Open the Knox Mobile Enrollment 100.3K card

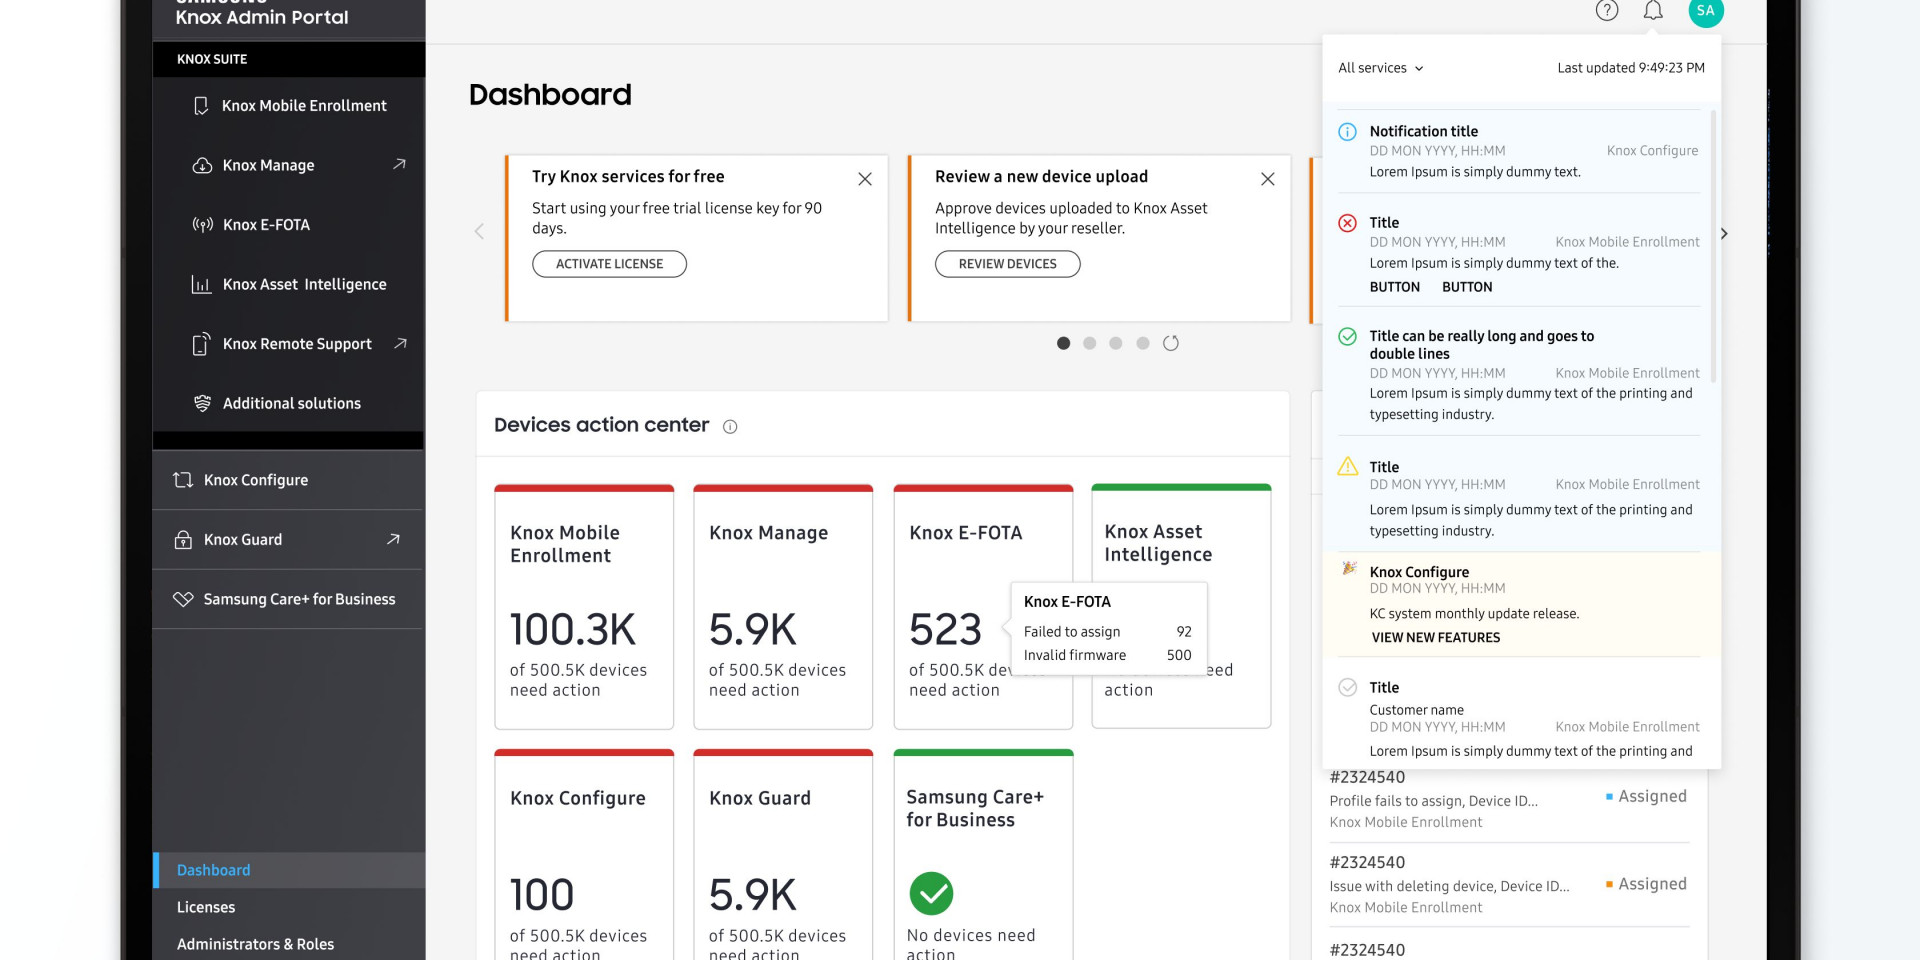pos(584,607)
